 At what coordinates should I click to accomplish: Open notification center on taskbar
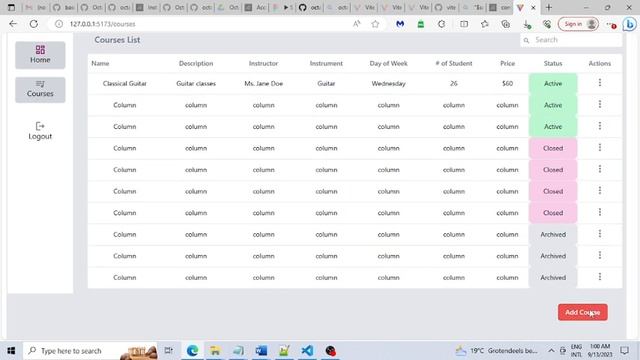pos(624,351)
